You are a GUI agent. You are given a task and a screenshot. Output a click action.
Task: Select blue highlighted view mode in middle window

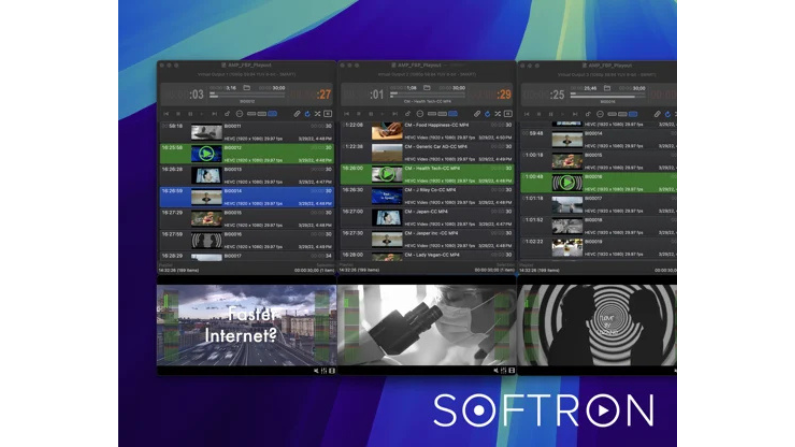[x=453, y=114]
